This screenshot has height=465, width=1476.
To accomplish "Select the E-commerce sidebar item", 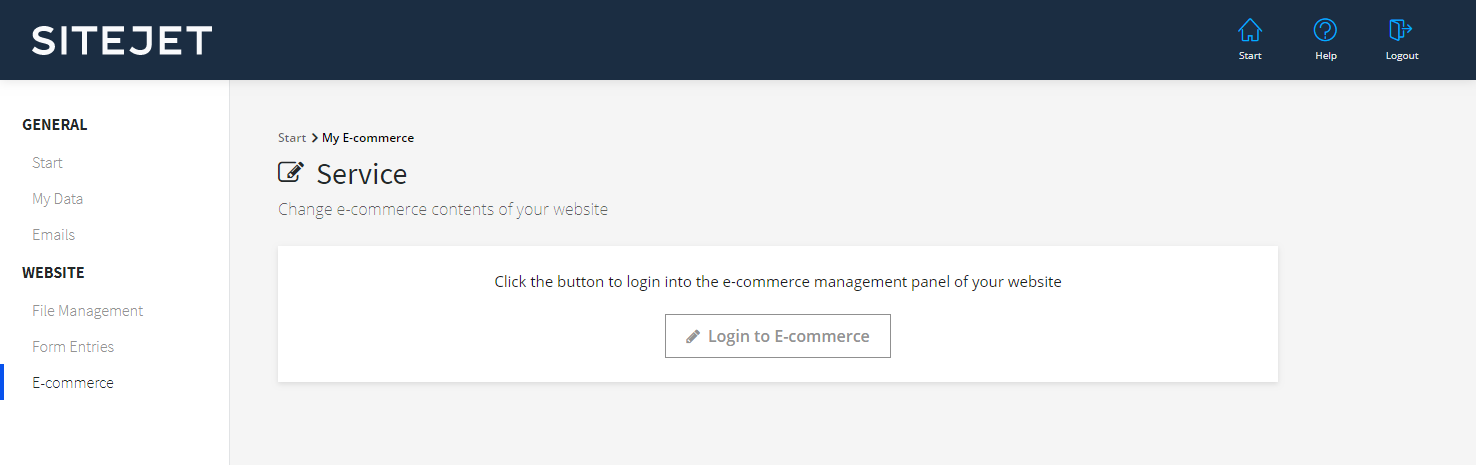I will (x=73, y=383).
